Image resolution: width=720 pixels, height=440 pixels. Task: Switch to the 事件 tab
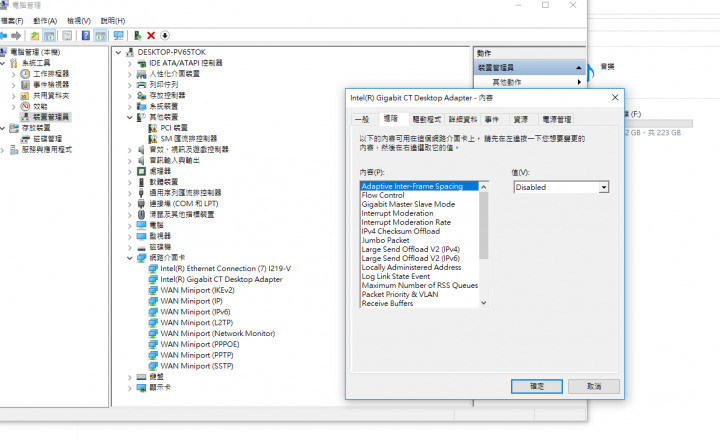click(x=492, y=119)
